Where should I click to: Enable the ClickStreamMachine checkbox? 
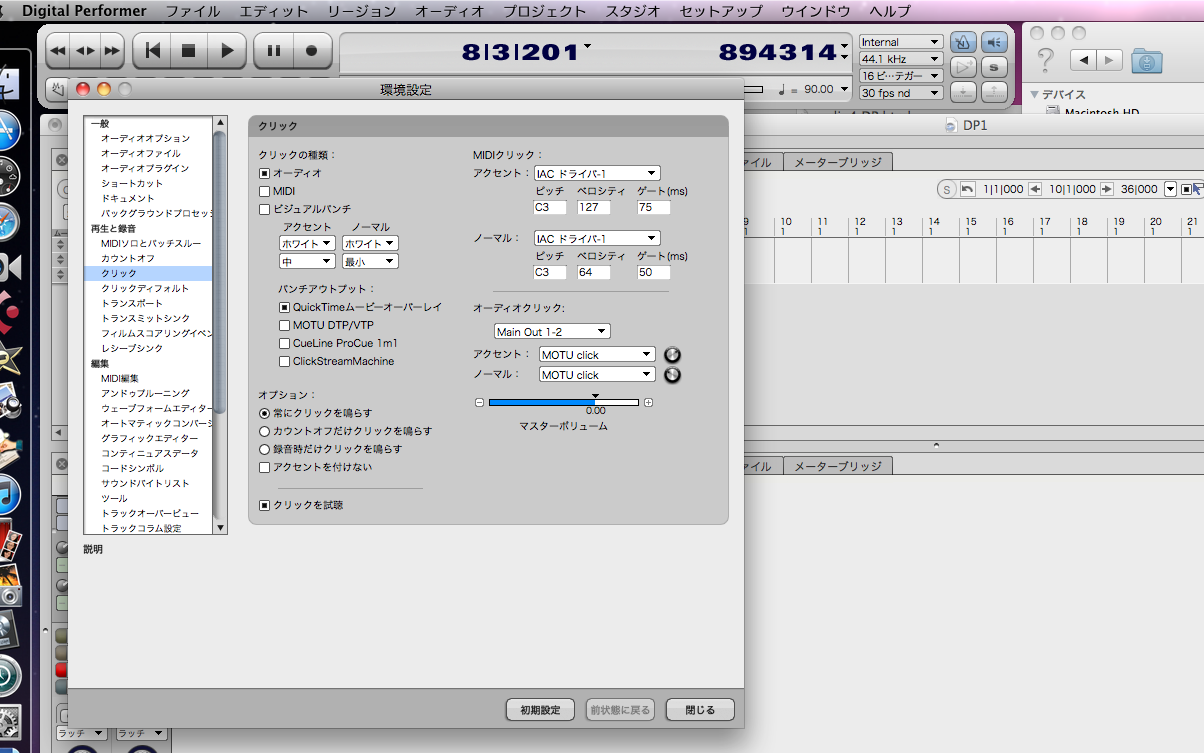(x=284, y=361)
